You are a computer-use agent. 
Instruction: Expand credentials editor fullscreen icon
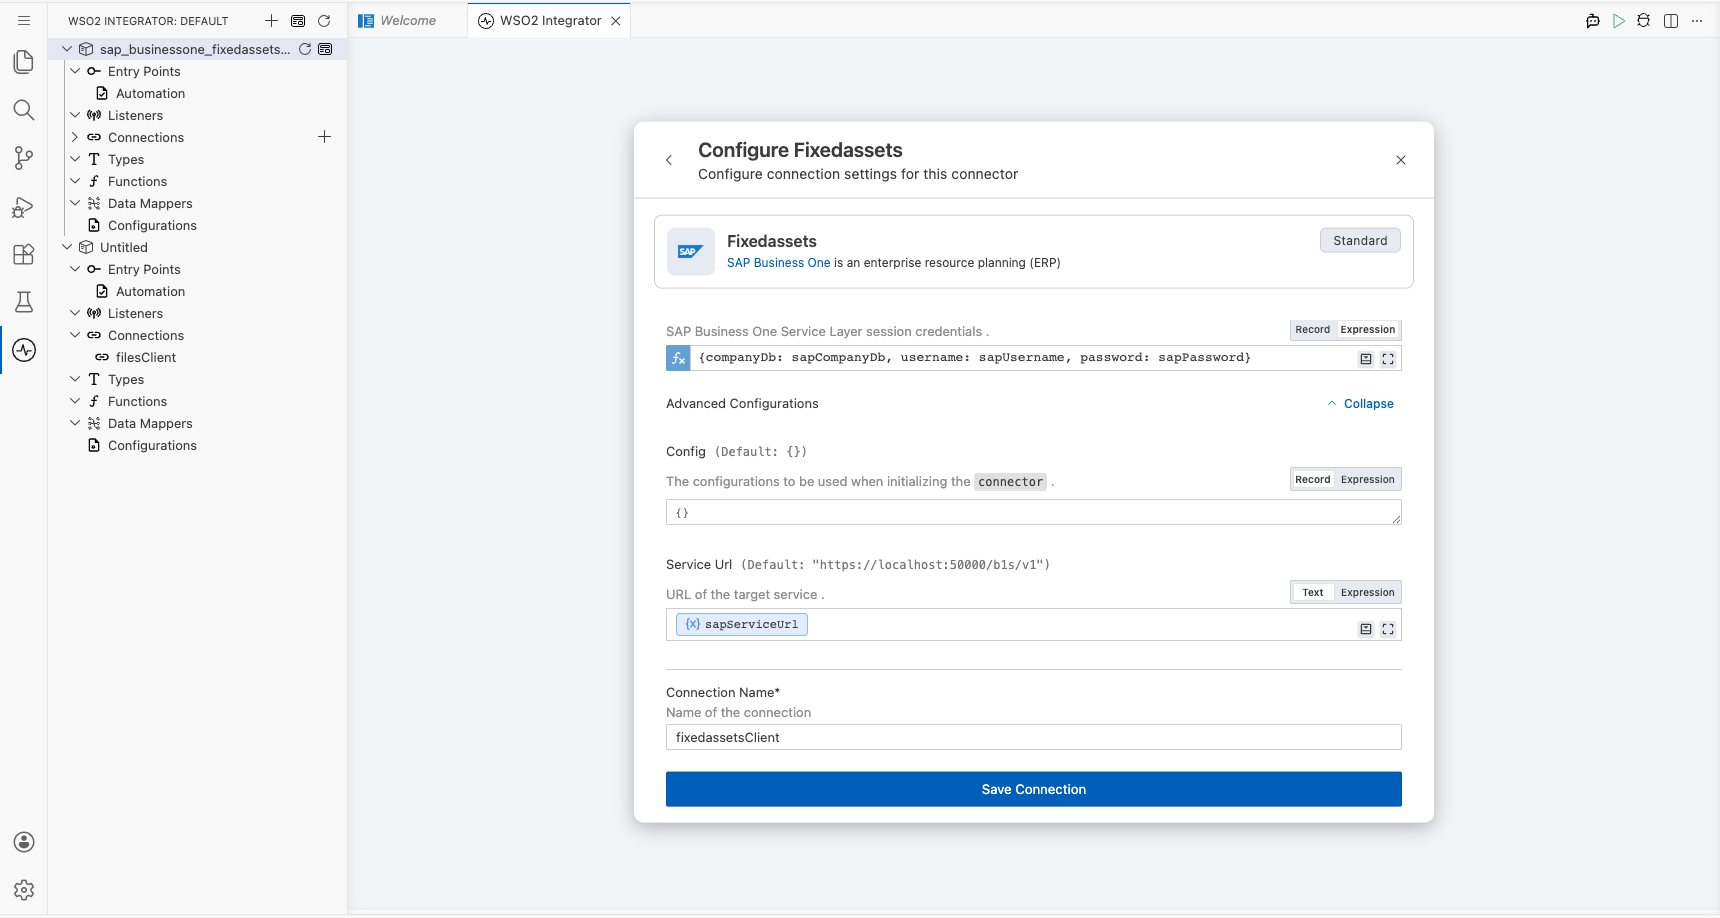pyautogui.click(x=1388, y=359)
